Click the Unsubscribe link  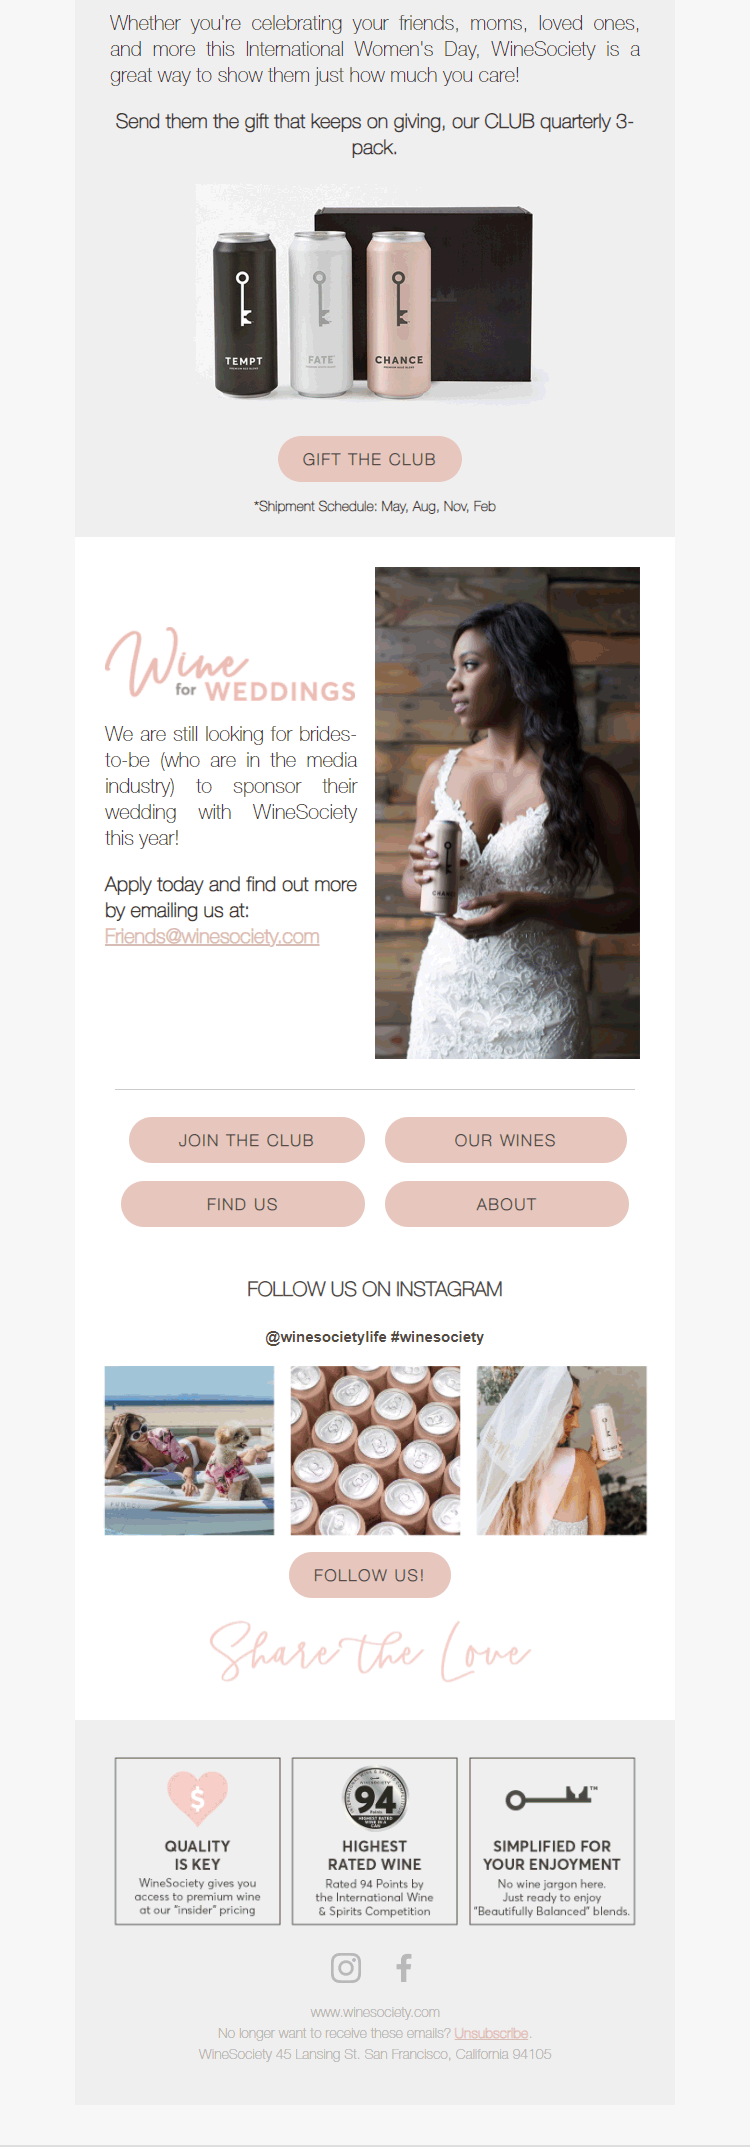[x=491, y=2033]
